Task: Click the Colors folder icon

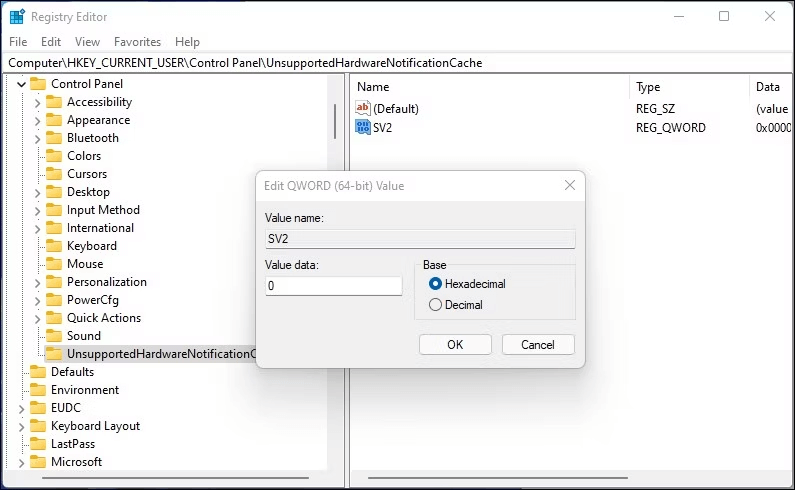Action: pos(54,156)
